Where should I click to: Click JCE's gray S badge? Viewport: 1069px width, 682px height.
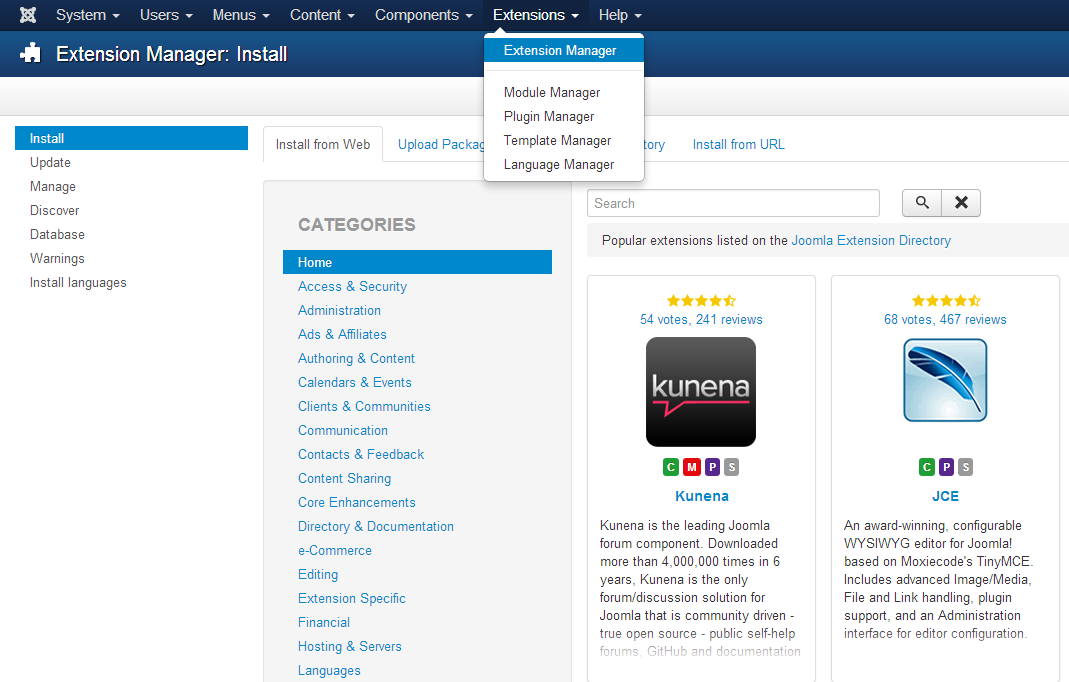(965, 467)
